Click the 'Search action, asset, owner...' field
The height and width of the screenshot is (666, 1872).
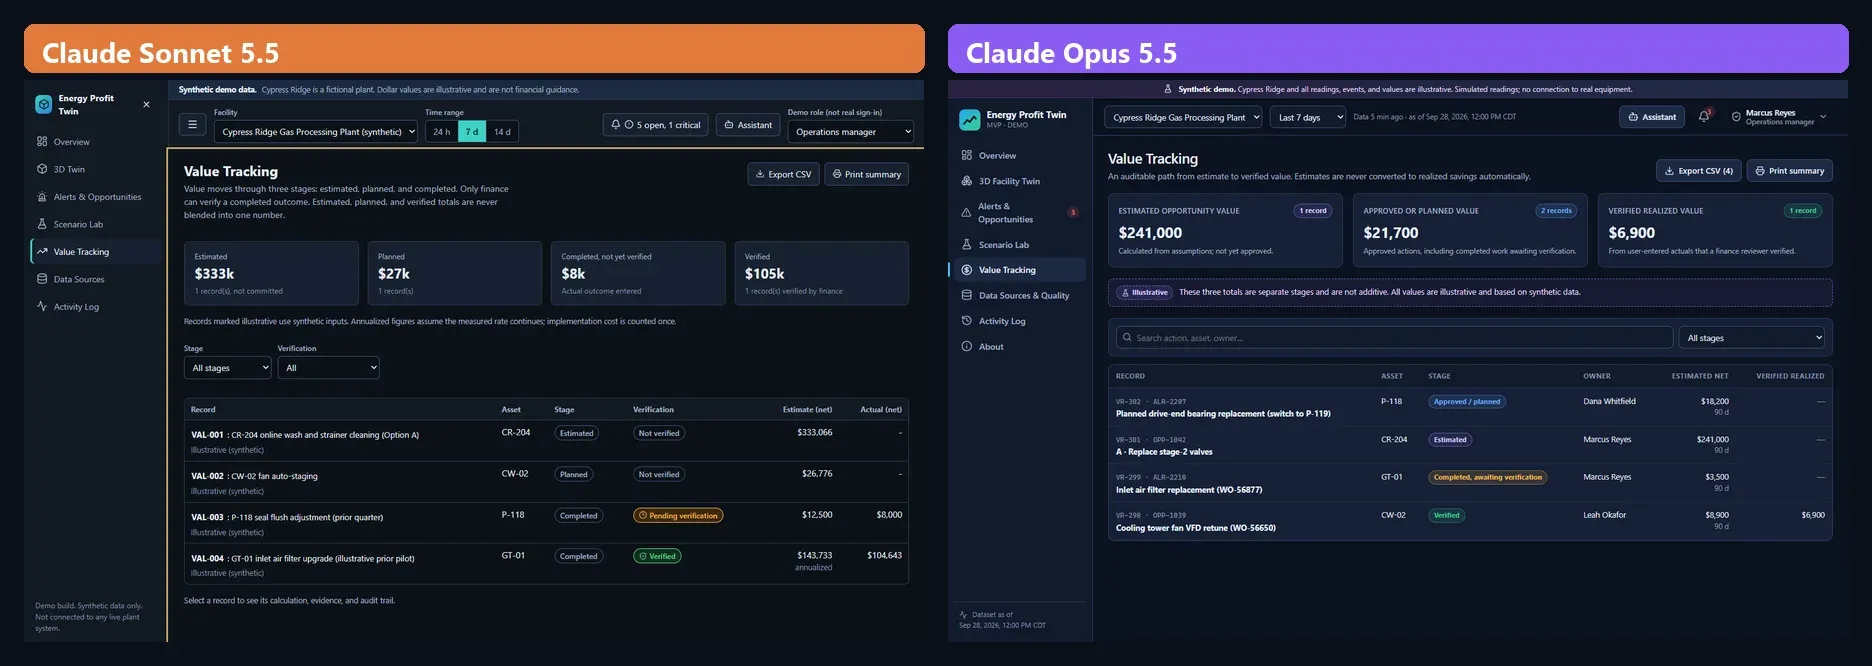click(1394, 338)
